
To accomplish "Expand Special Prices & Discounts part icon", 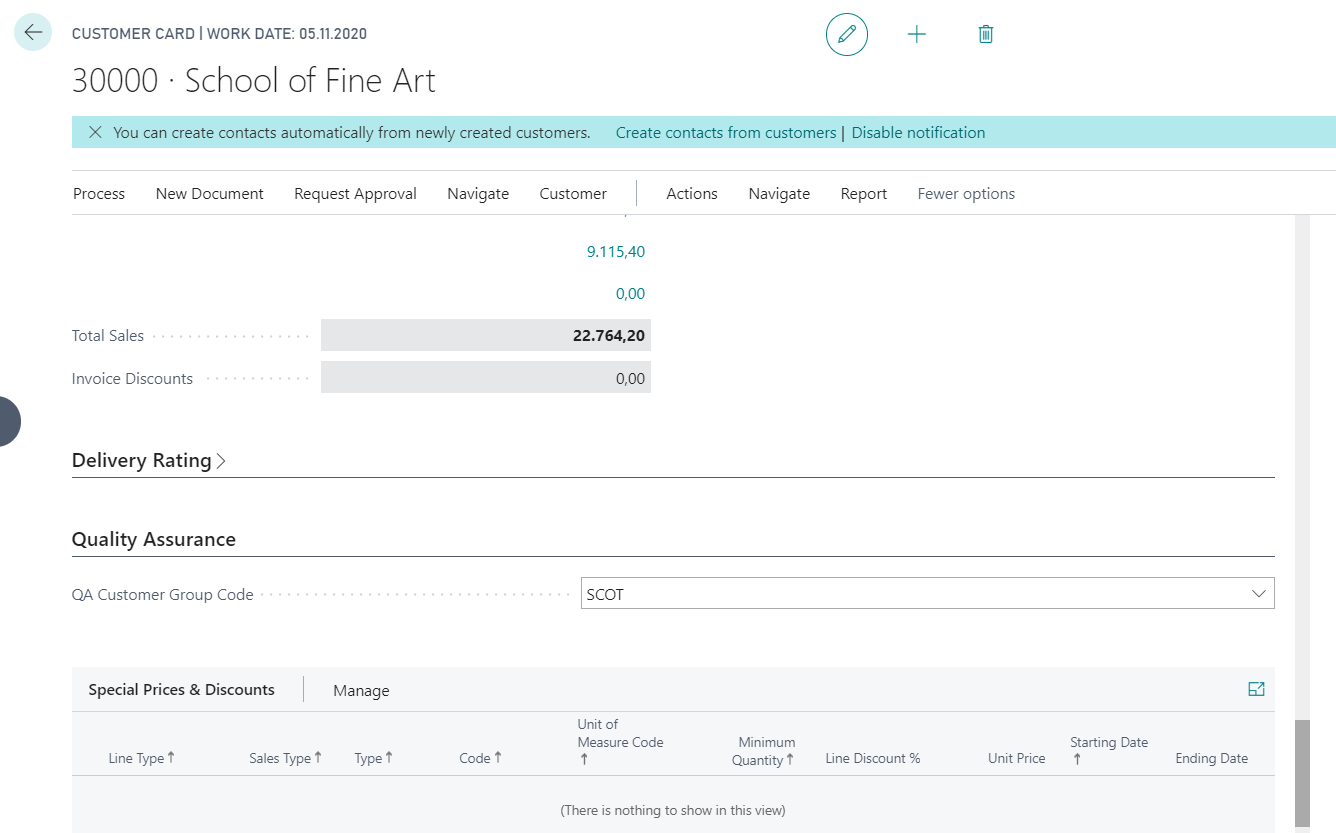I will (x=1256, y=689).
